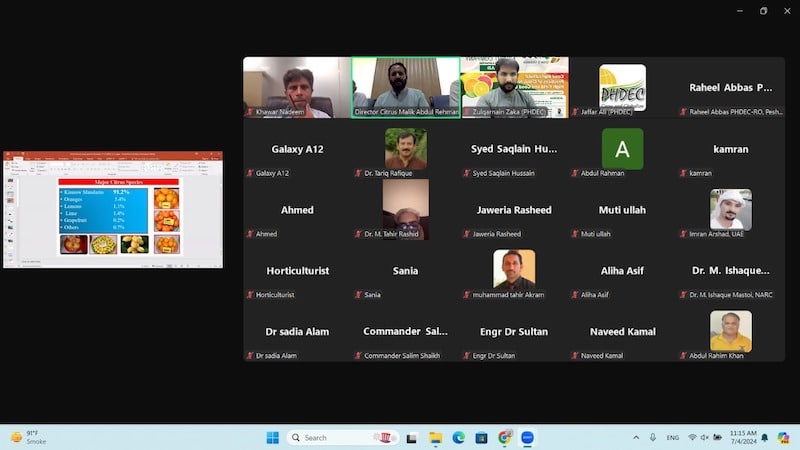Select Director Citrus Malik Abdul Rehman video tile

pos(406,88)
